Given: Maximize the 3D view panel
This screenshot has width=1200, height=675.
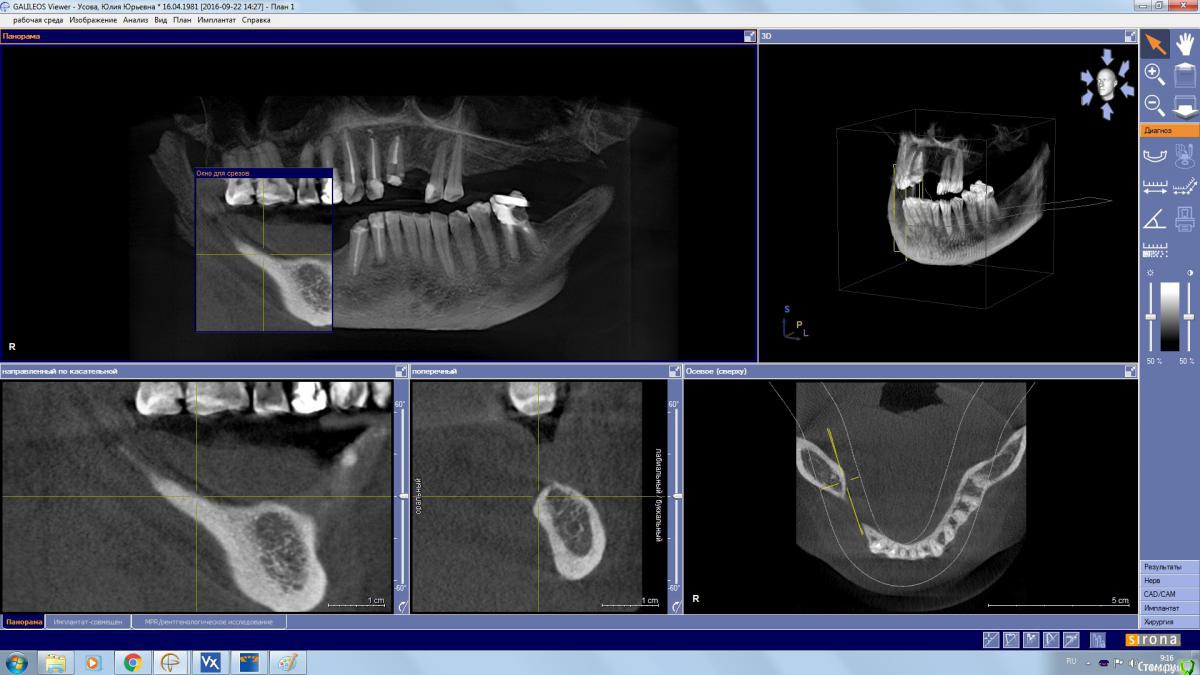Looking at the screenshot, I should pyautogui.click(x=1130, y=36).
